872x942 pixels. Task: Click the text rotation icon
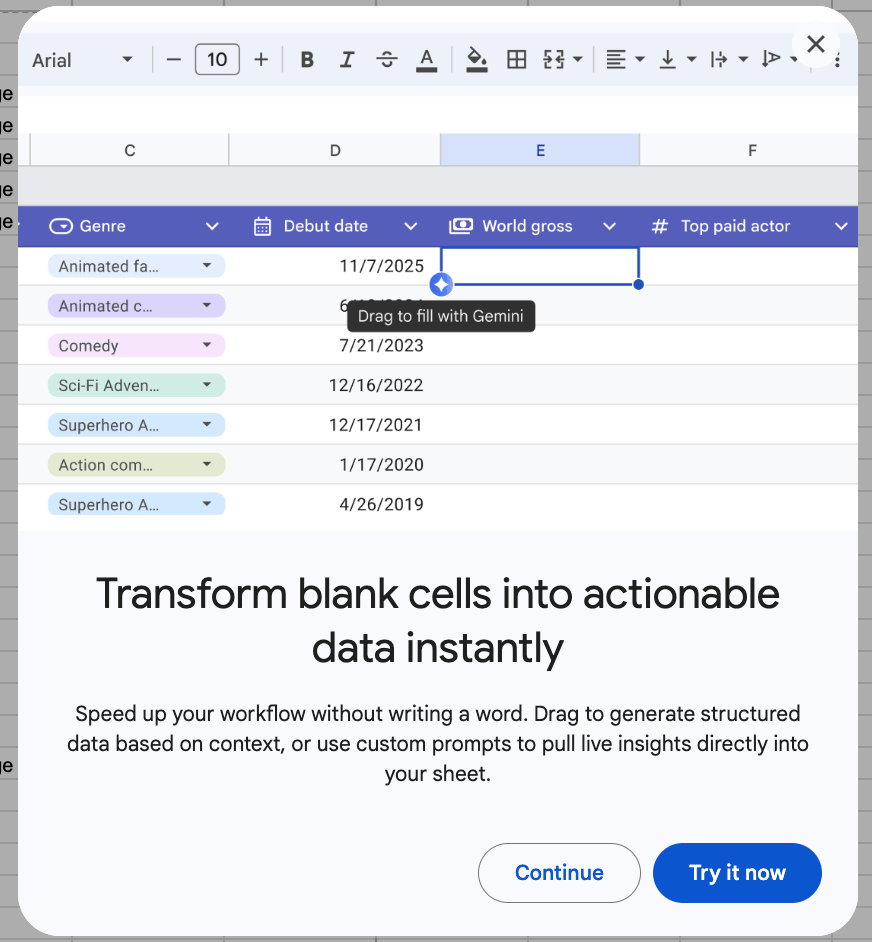point(771,59)
